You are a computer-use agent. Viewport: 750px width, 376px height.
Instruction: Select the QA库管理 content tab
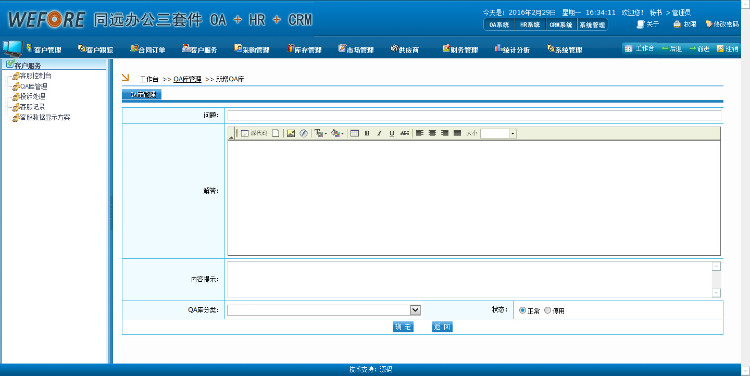click(142, 95)
